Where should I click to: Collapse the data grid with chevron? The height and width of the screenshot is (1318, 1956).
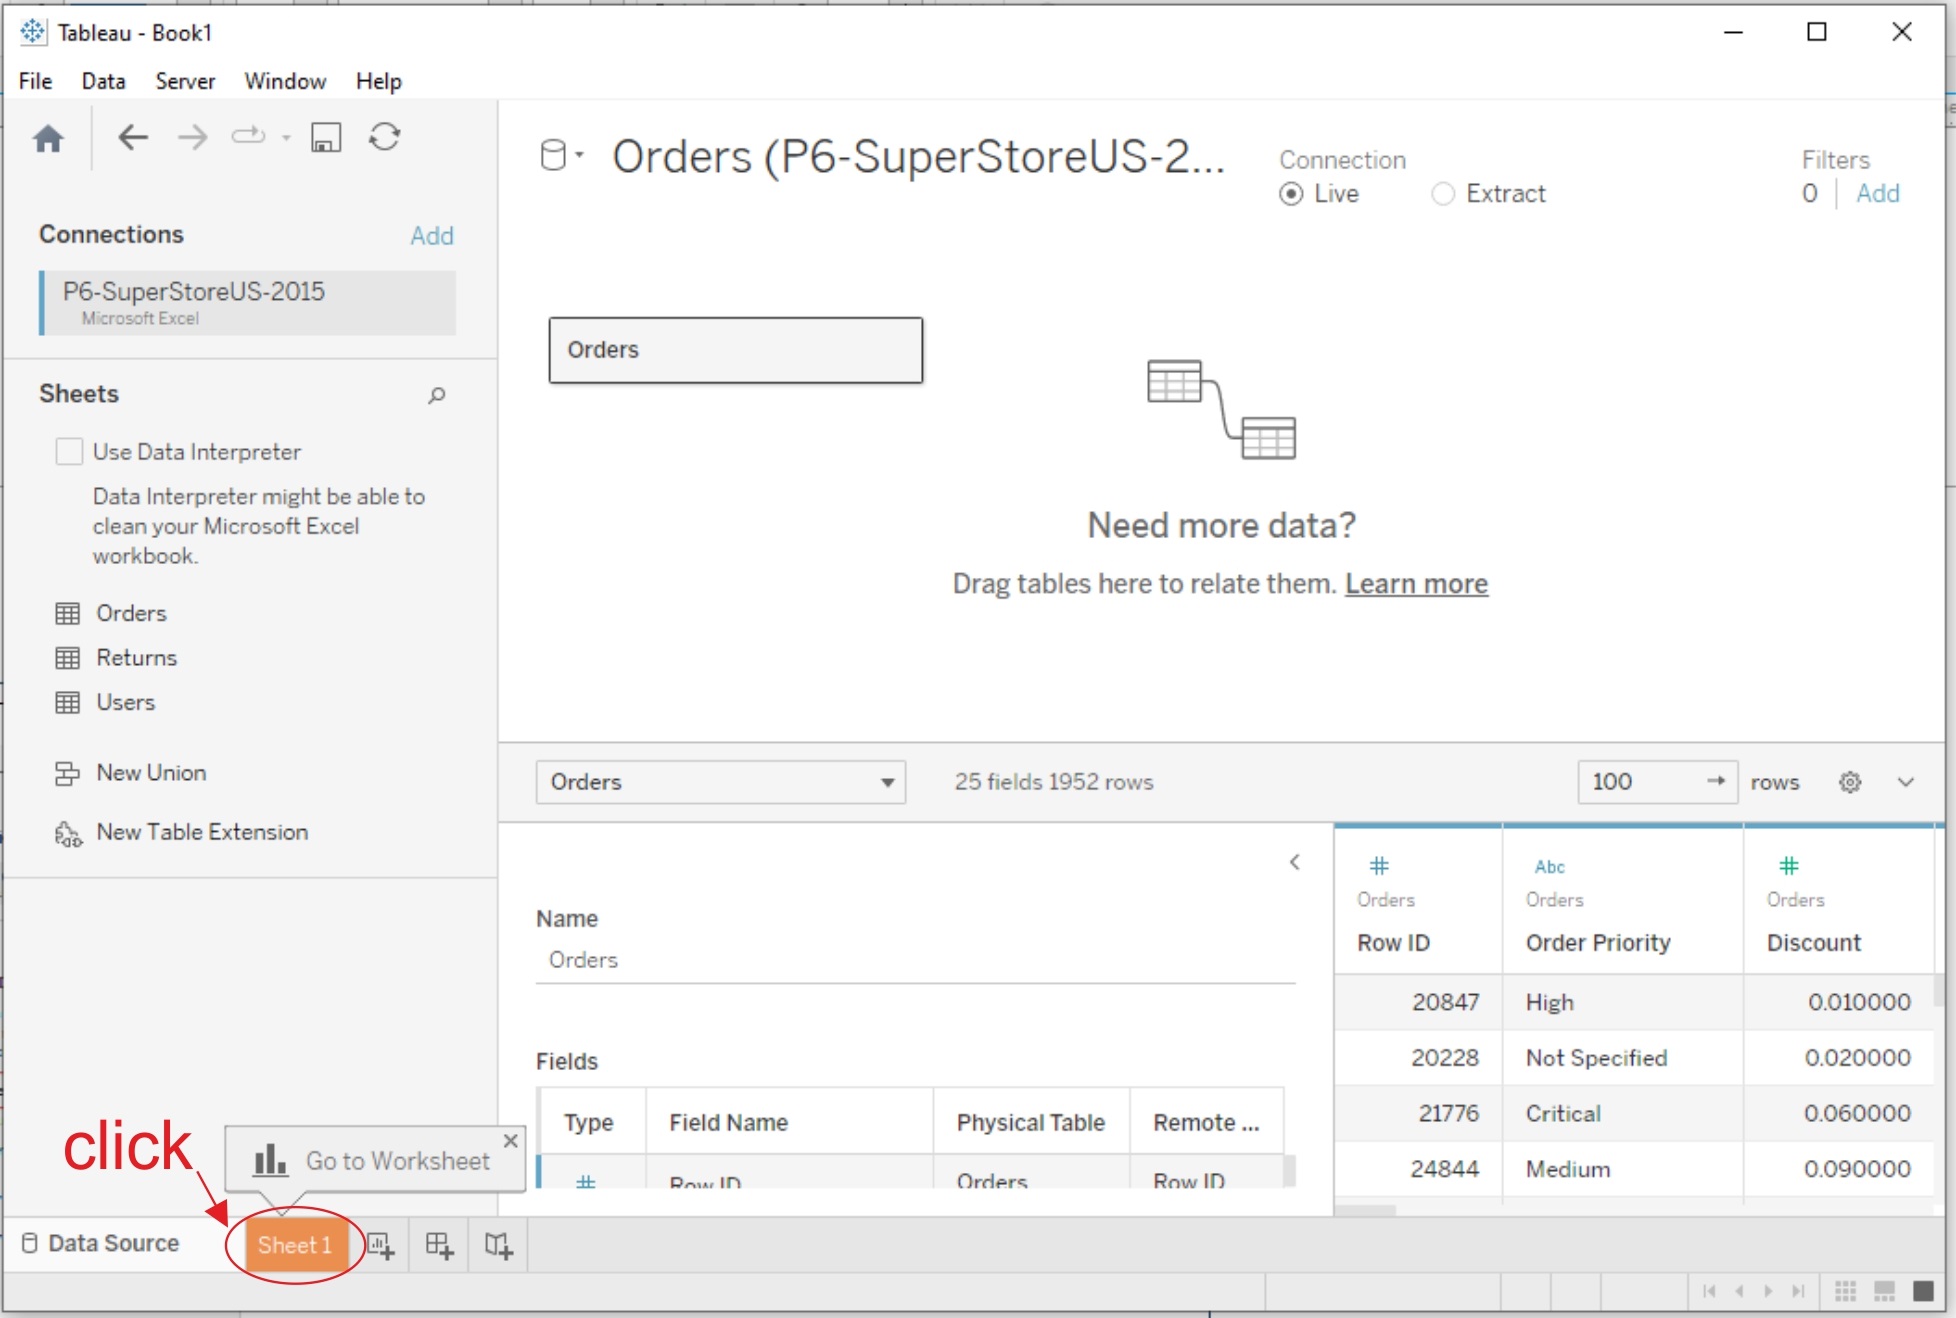(x=1906, y=782)
